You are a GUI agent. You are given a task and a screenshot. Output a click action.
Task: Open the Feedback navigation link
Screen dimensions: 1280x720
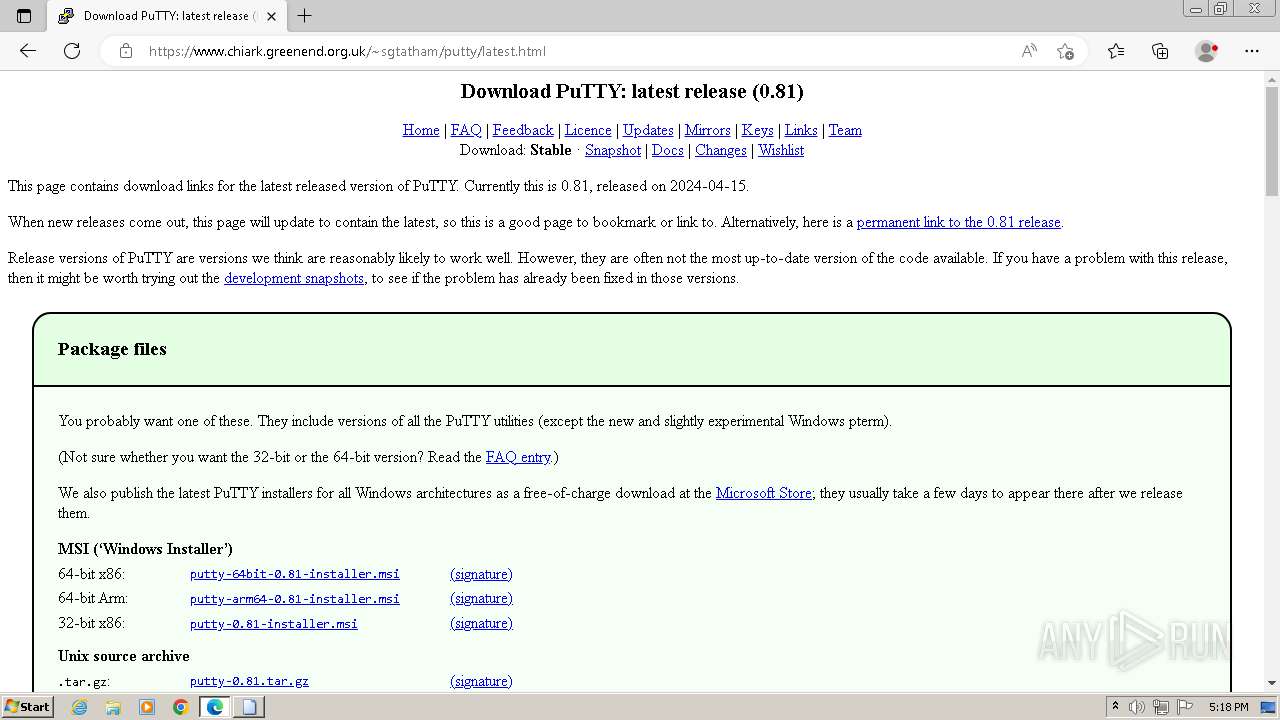coord(523,130)
